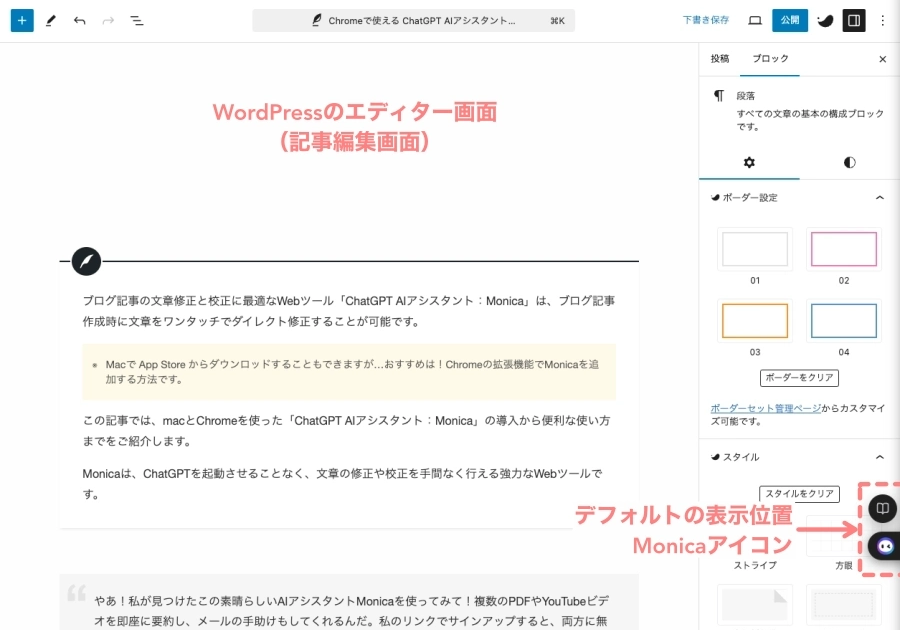The image size is (900, 630).
Task: Collapse the スタイル panel
Action: pos(879,457)
